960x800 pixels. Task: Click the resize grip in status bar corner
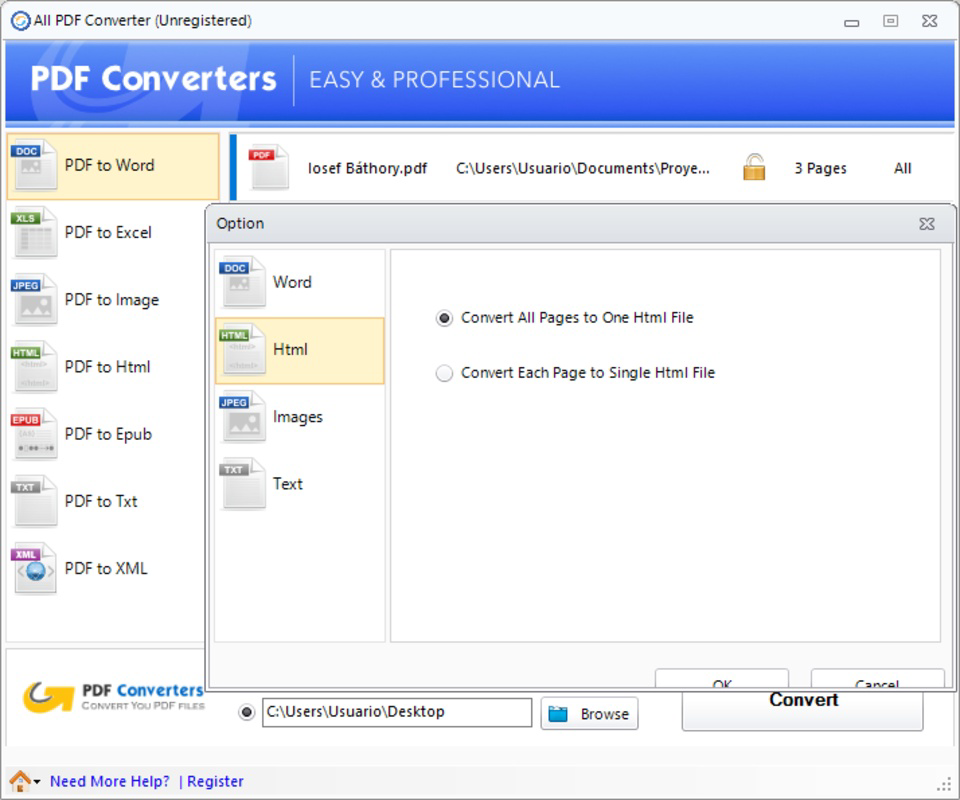point(945,784)
